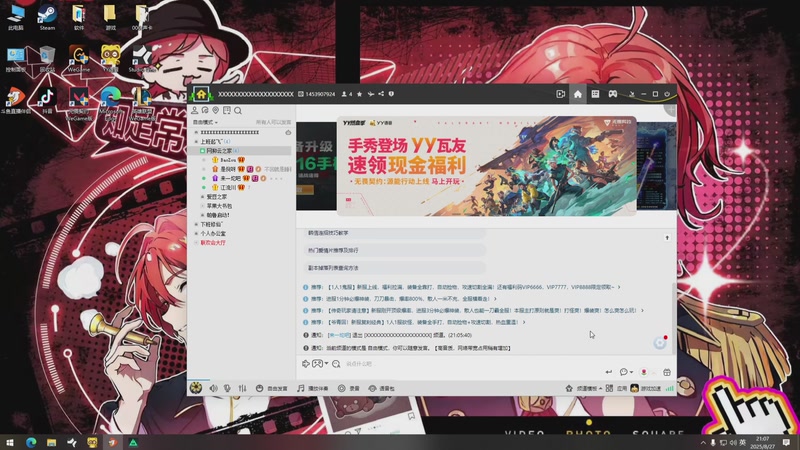Collapse the root XXXXXXXX channel tree node
Viewport: 800px width, 450px height.
[x=196, y=132]
